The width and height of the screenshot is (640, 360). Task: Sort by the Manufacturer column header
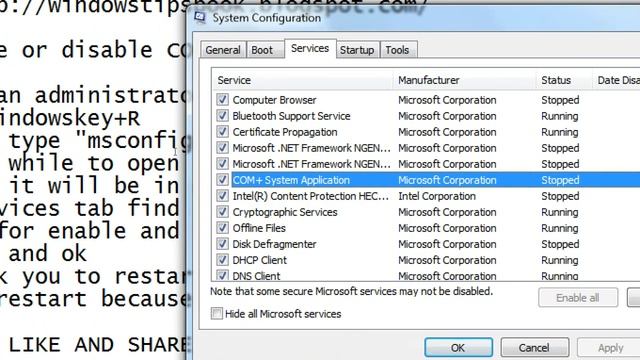coord(464,80)
